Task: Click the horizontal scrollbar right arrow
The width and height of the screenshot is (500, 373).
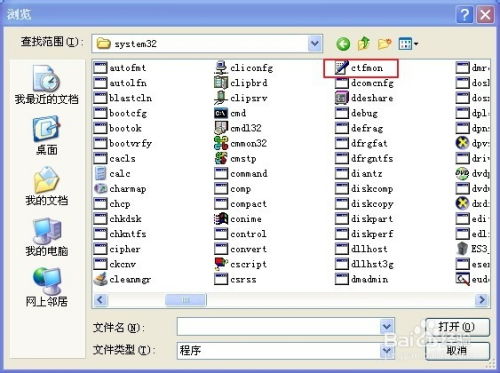Action: [482, 300]
